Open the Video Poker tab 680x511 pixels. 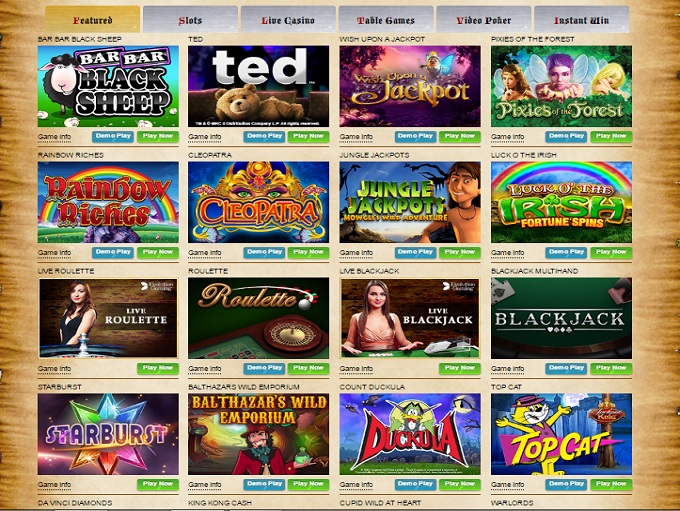tap(484, 20)
